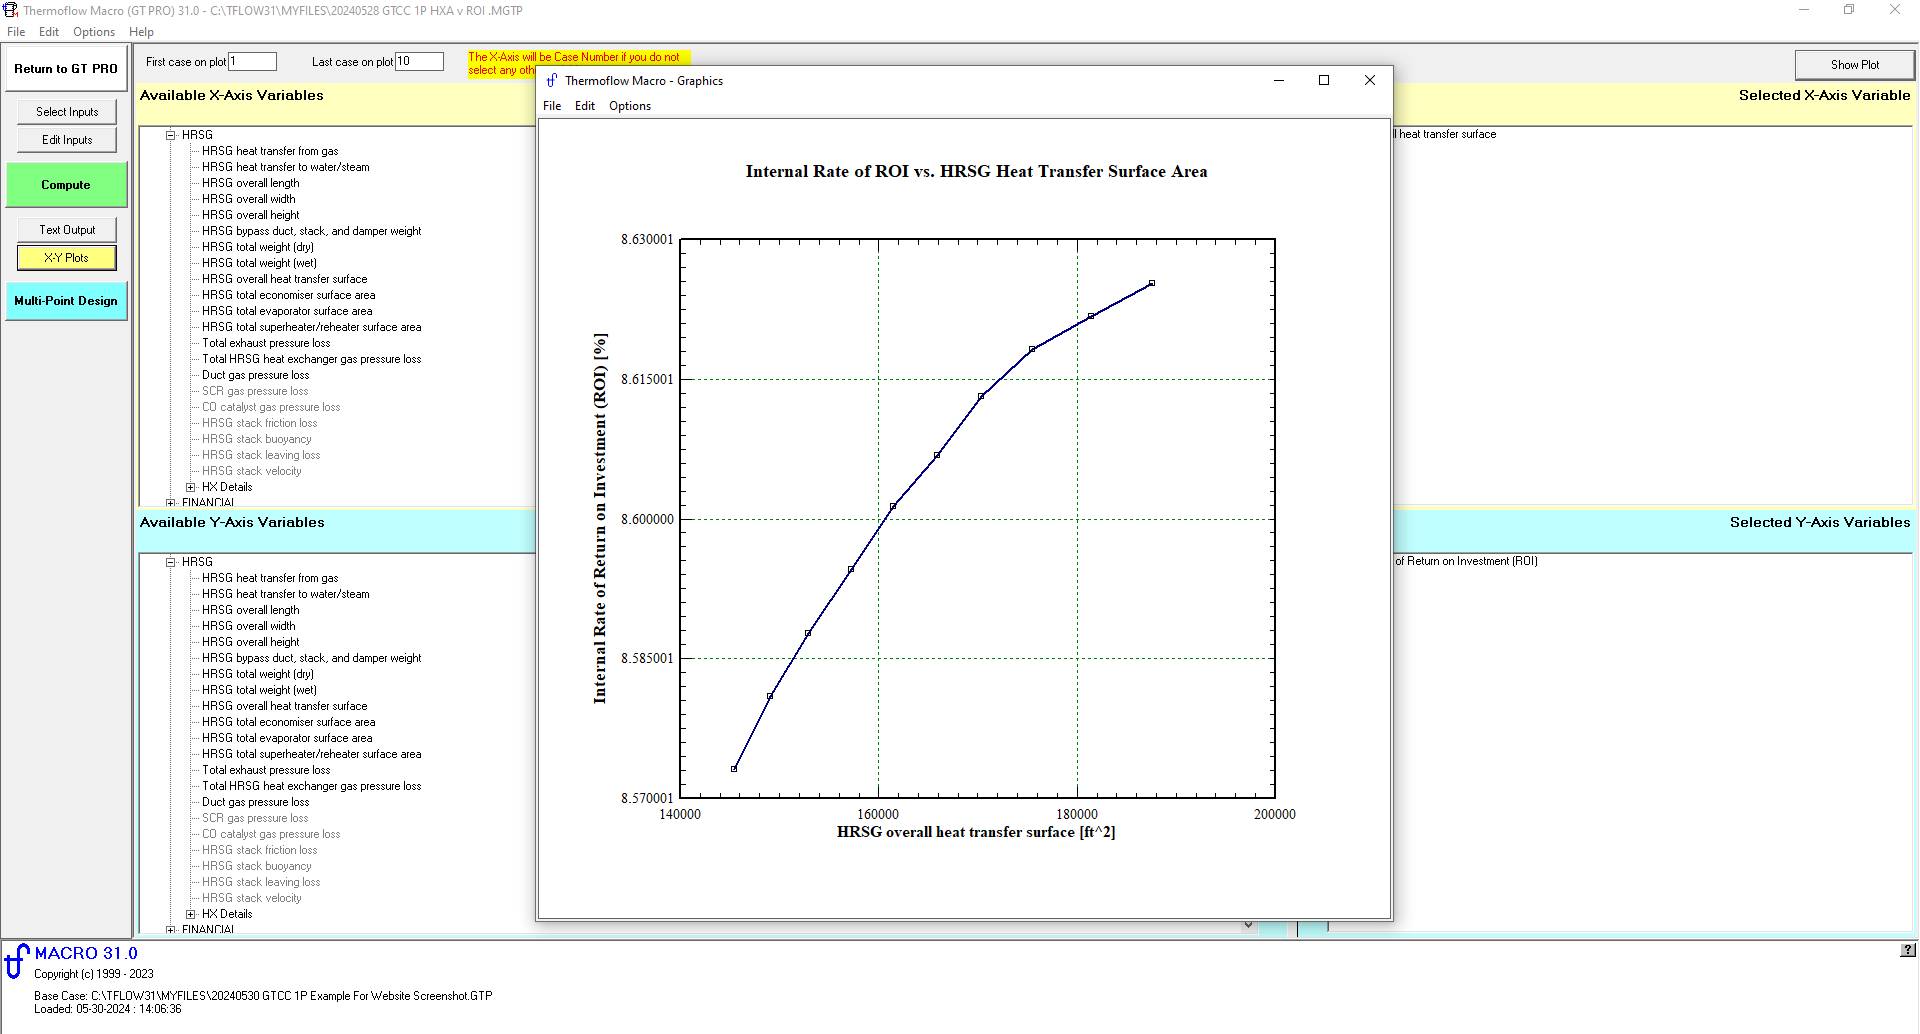Select HRSG overall heat transfer surface Y-Axis item
The height and width of the screenshot is (1034, 1920).
tap(285, 706)
